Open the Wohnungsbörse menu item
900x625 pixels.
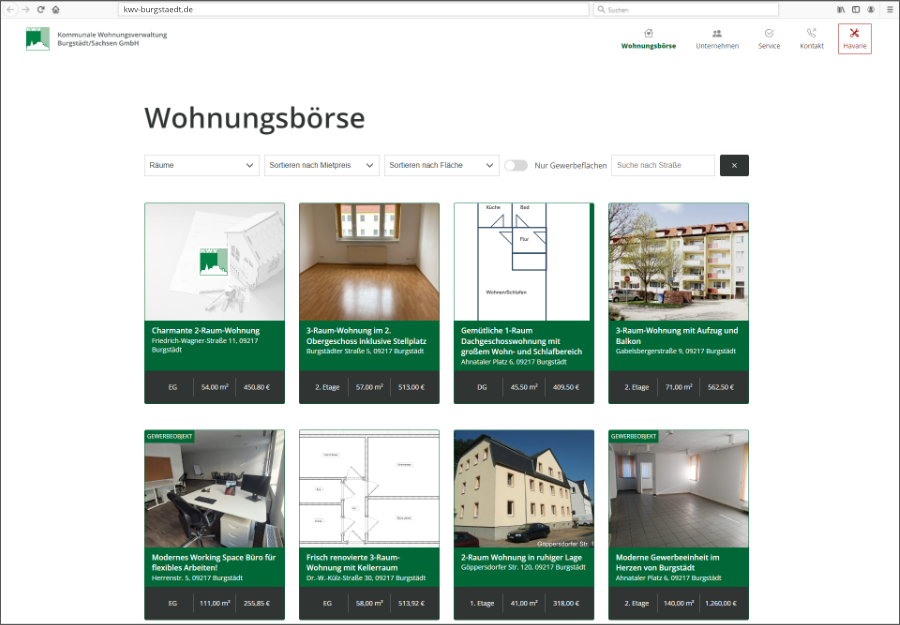649,39
